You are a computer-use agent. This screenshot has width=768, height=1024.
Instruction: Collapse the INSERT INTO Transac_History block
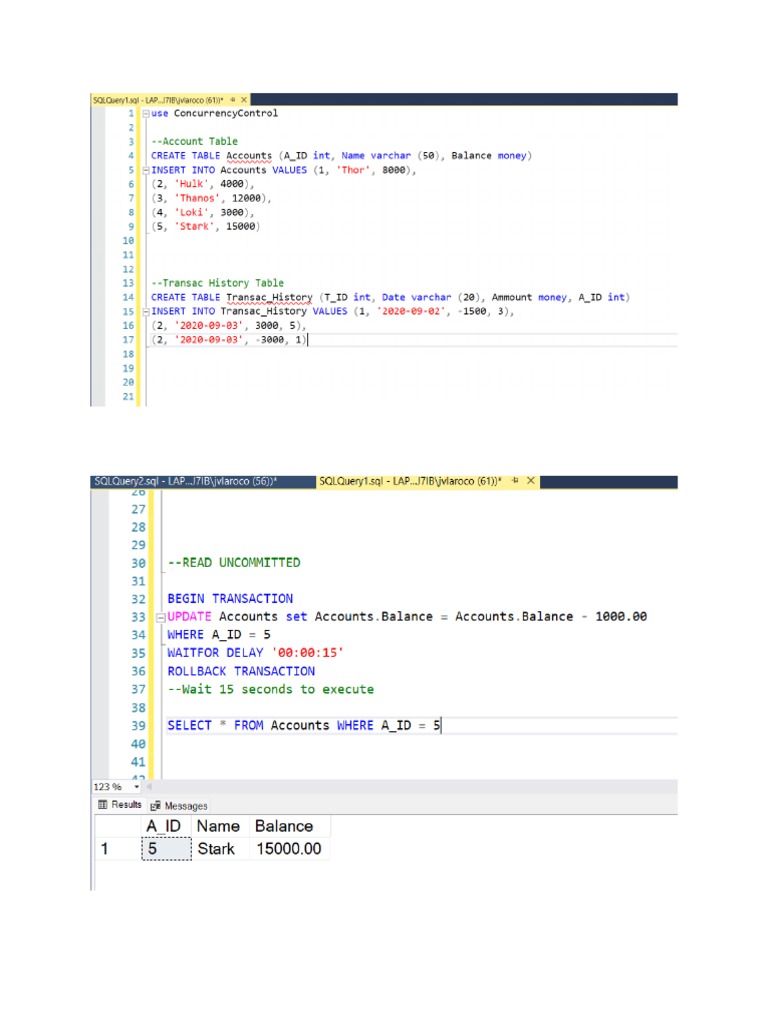(146, 312)
